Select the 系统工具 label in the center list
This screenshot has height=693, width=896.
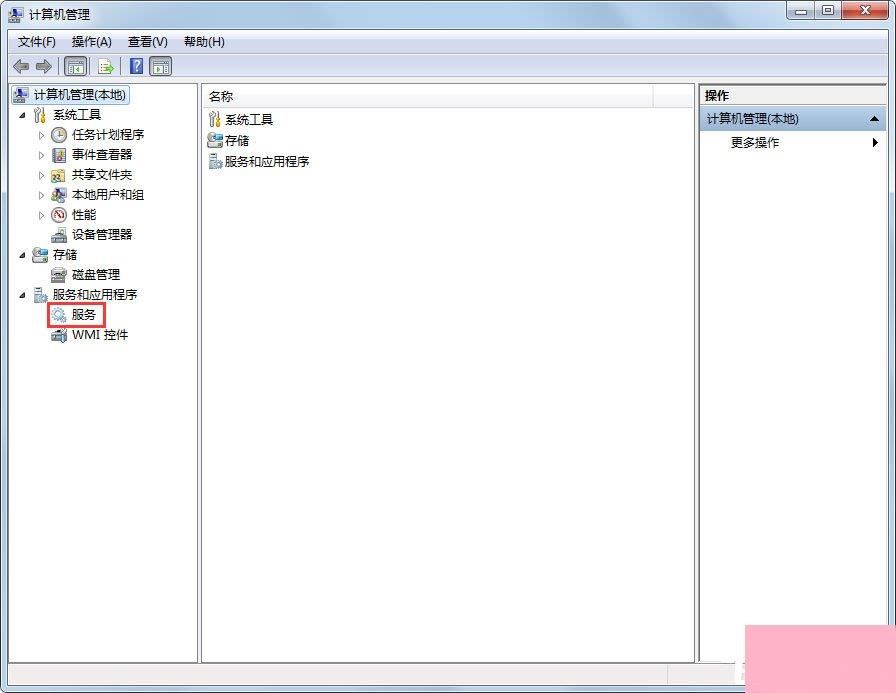tap(249, 119)
